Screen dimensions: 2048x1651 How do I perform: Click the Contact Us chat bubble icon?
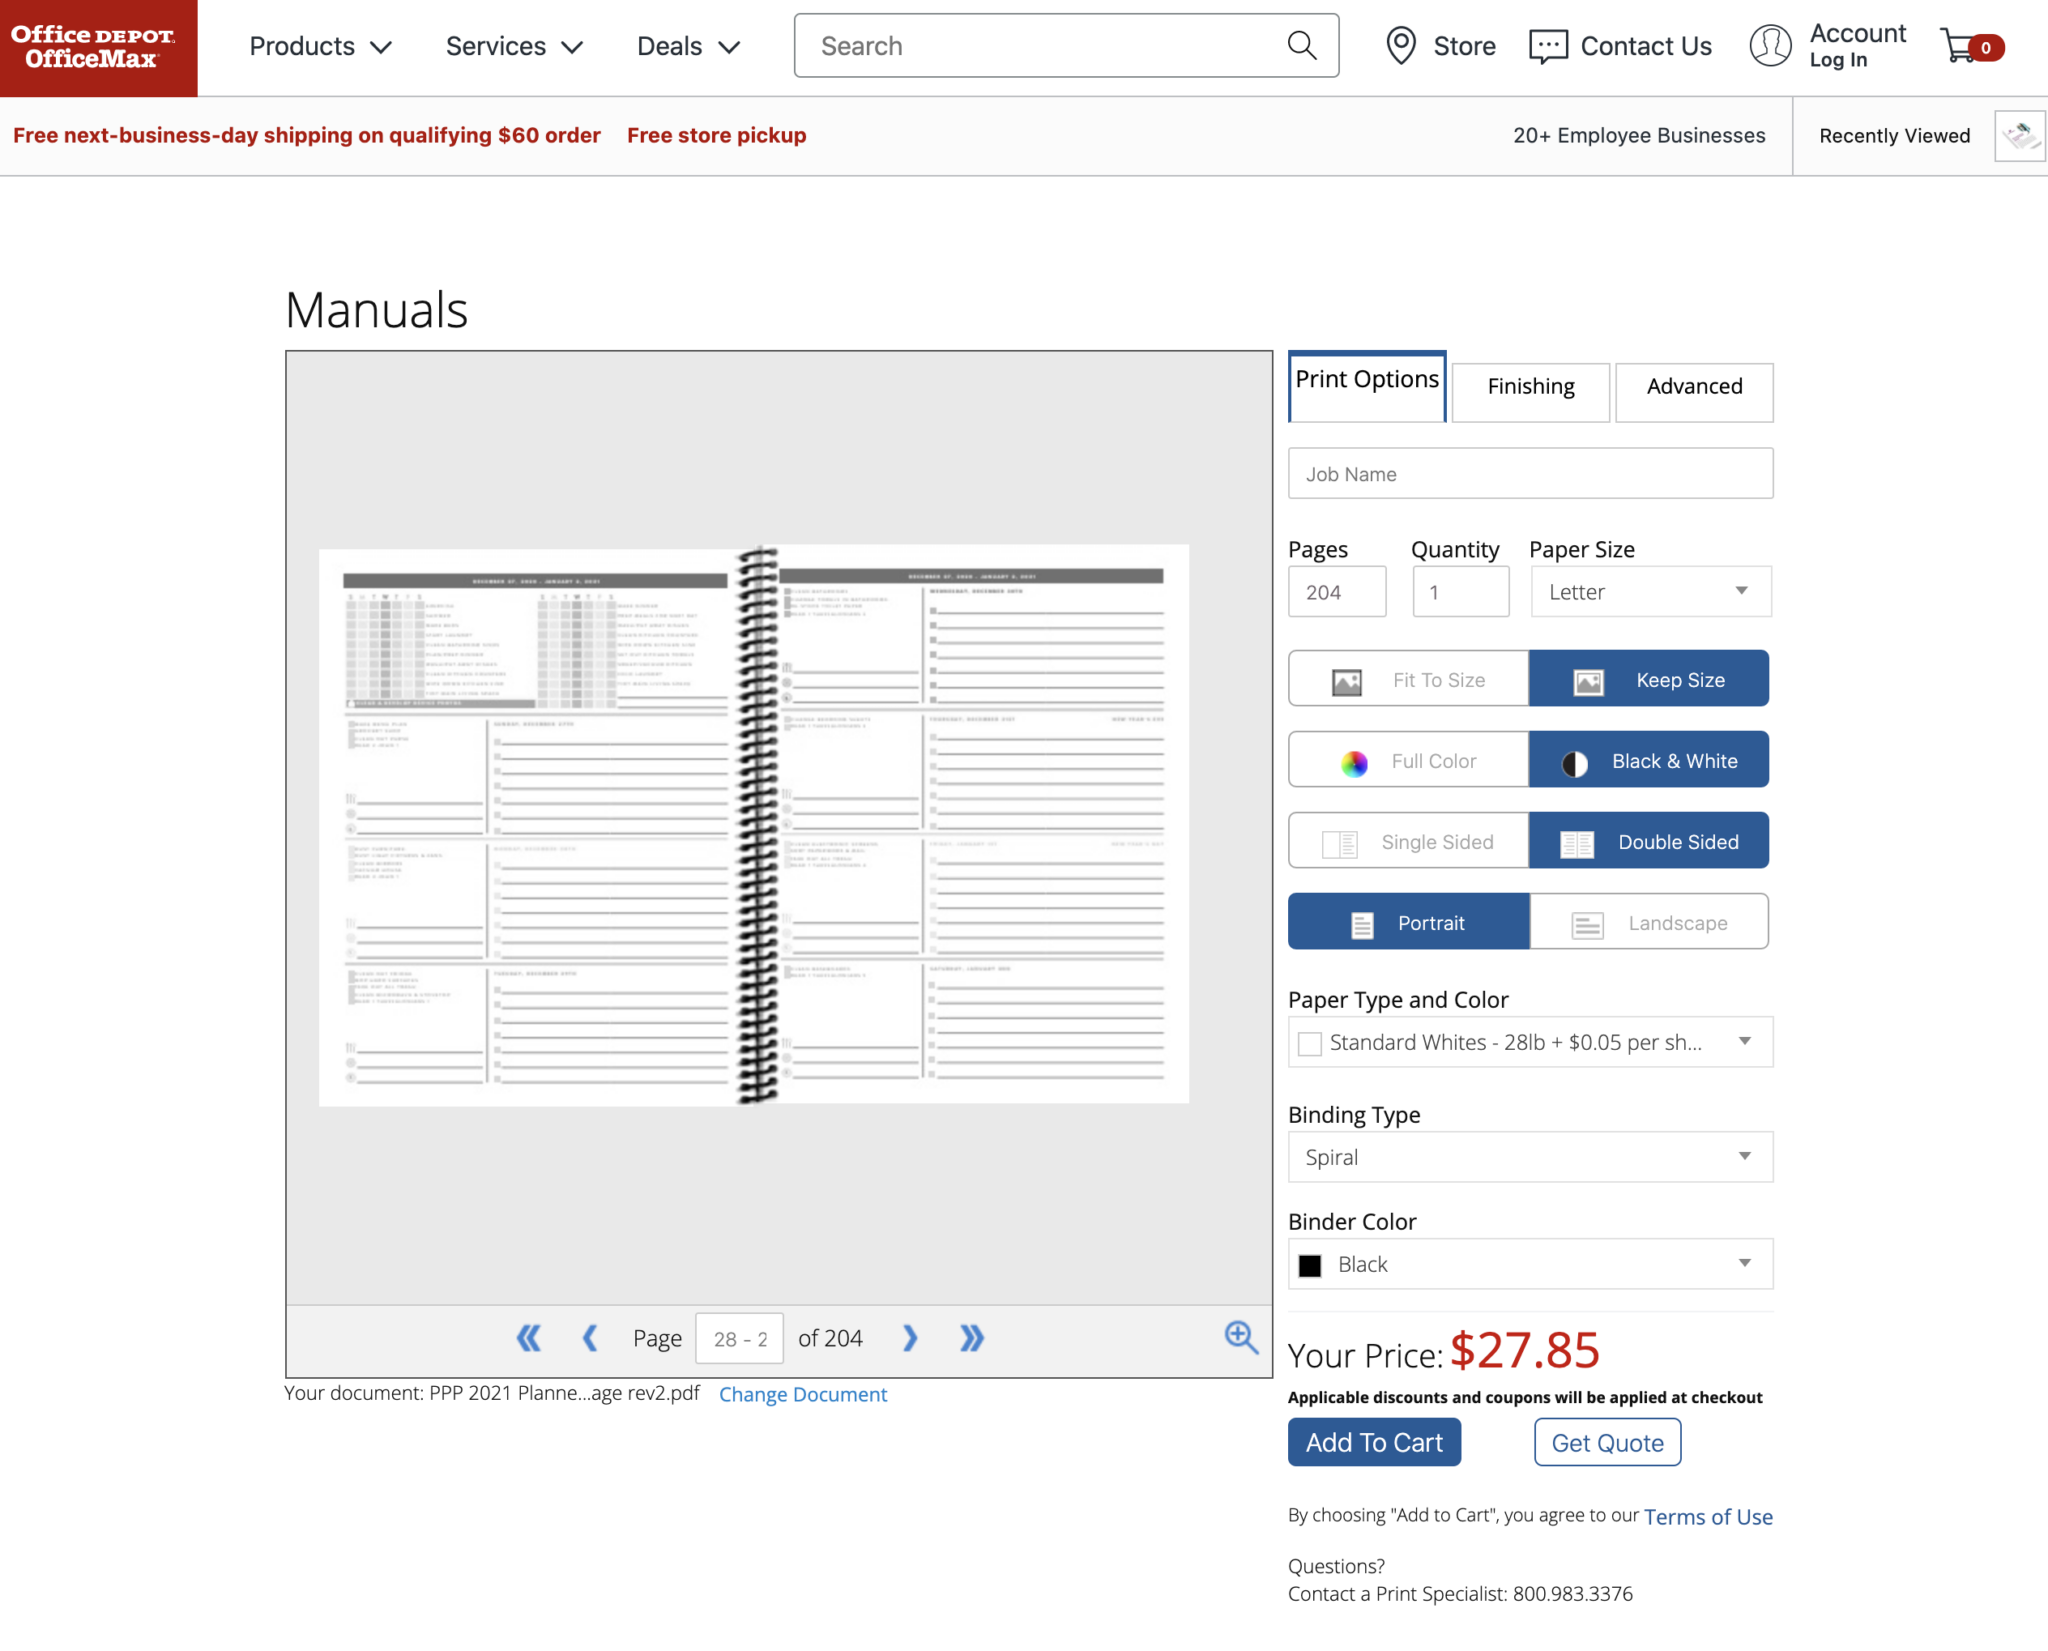click(x=1548, y=47)
